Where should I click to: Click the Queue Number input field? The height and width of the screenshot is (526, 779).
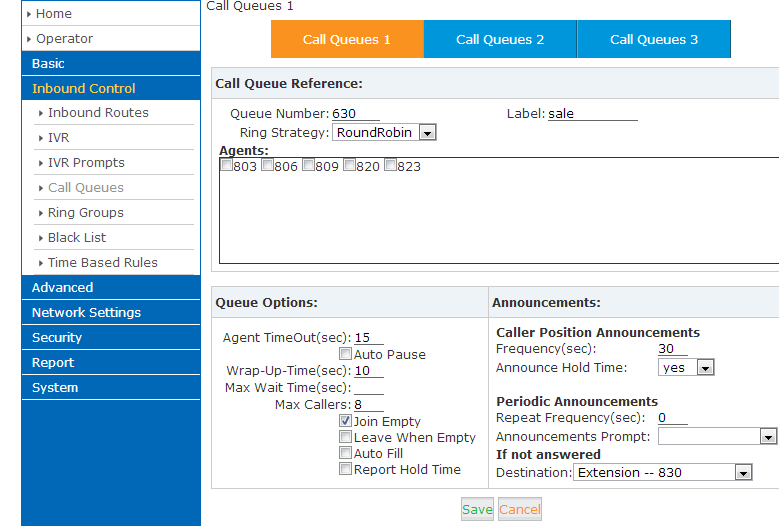(x=355, y=114)
